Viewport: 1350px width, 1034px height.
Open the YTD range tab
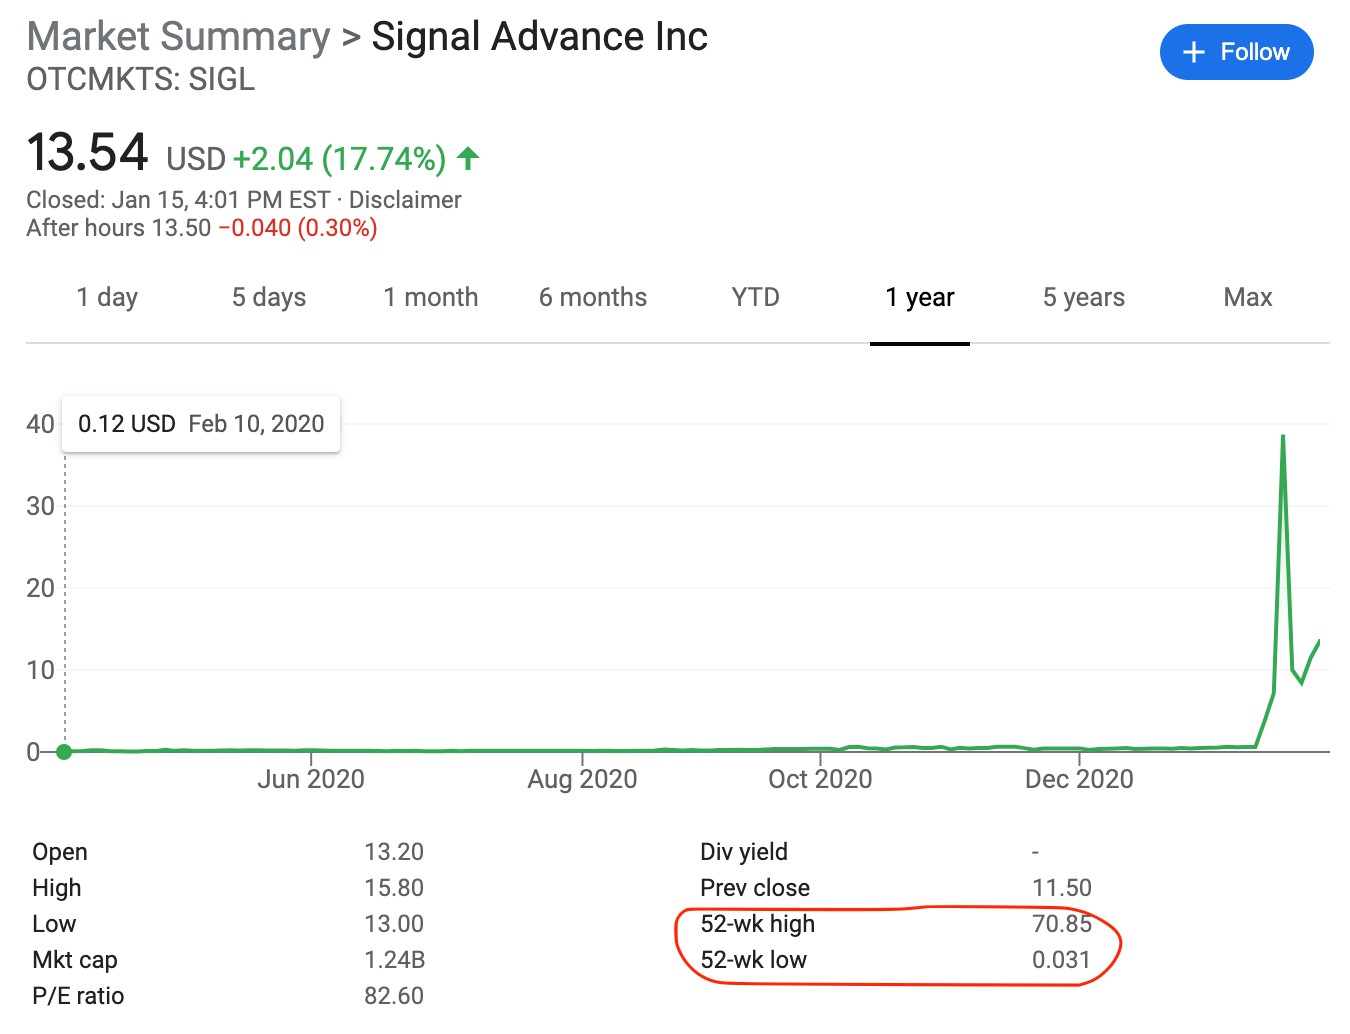coord(755,297)
